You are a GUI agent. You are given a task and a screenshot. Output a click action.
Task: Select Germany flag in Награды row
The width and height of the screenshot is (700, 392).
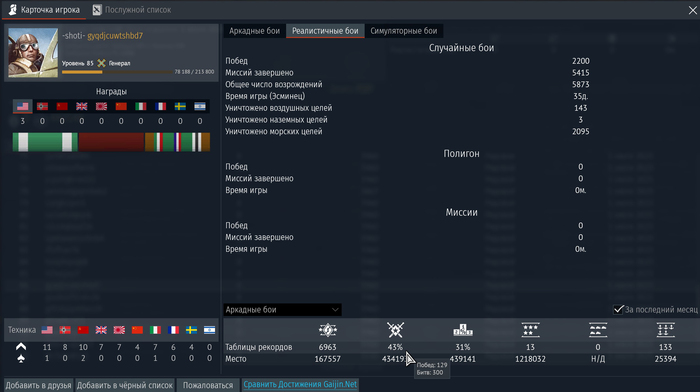[42, 106]
